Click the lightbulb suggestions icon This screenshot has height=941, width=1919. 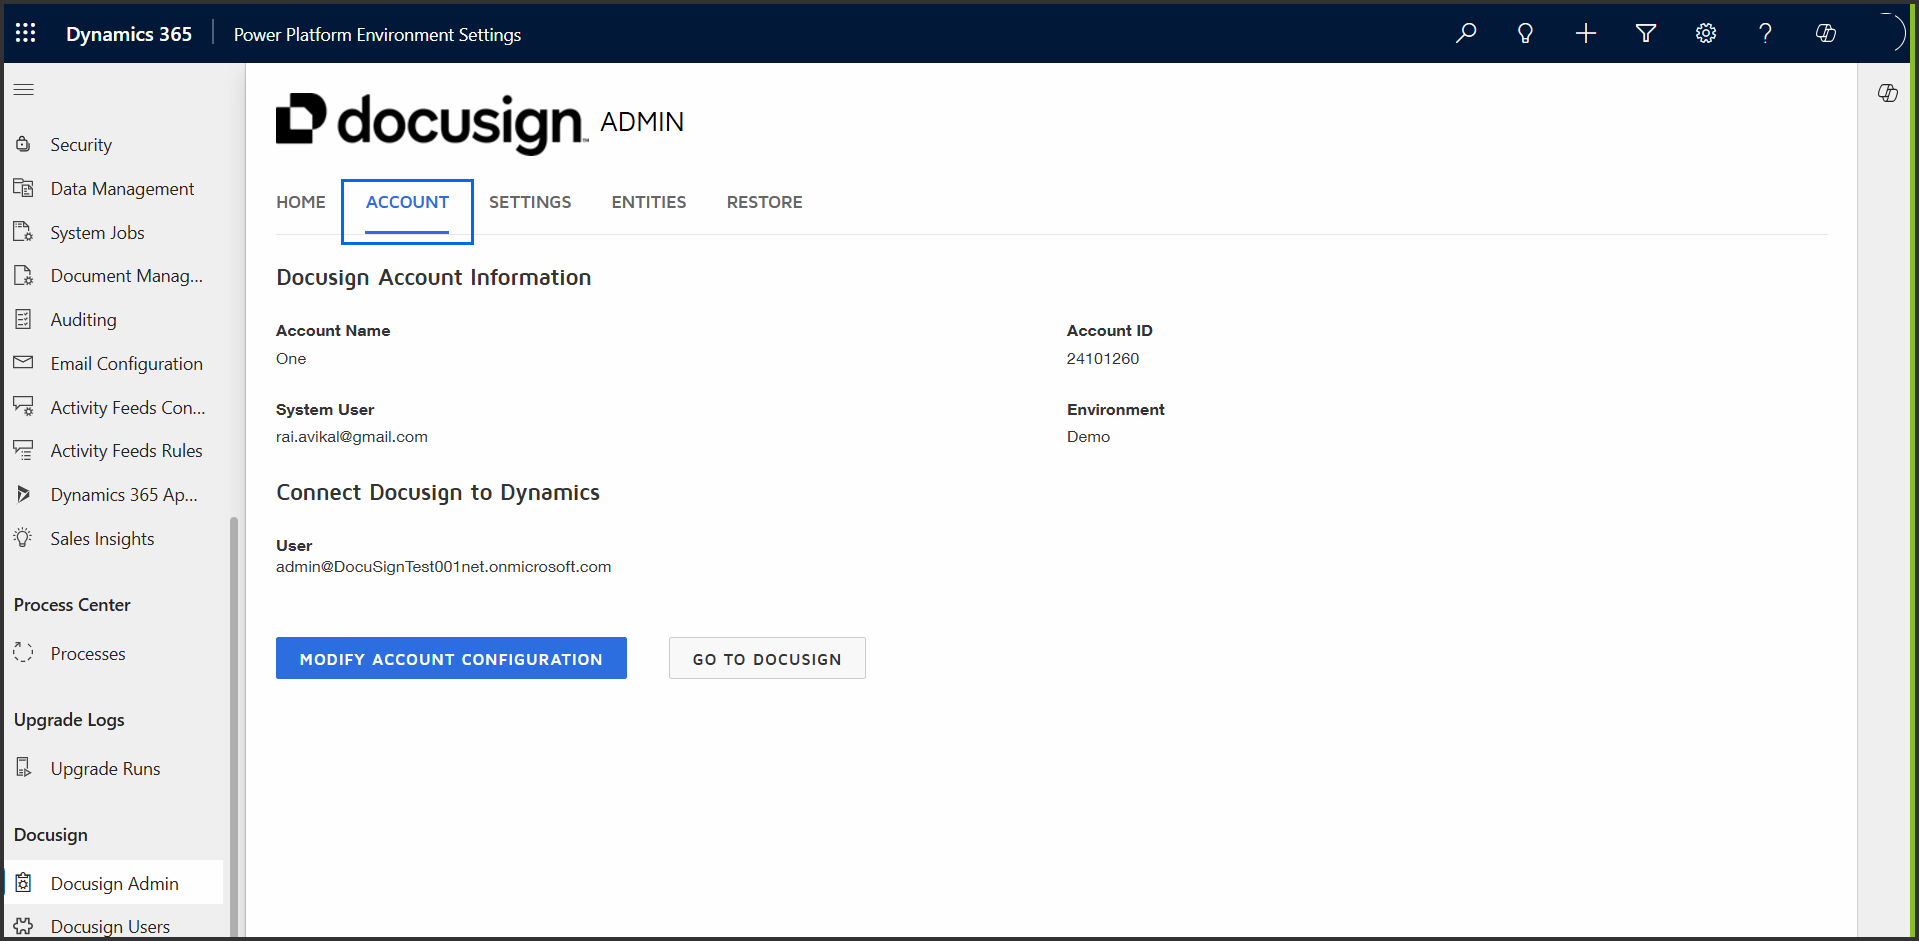pos(1525,33)
